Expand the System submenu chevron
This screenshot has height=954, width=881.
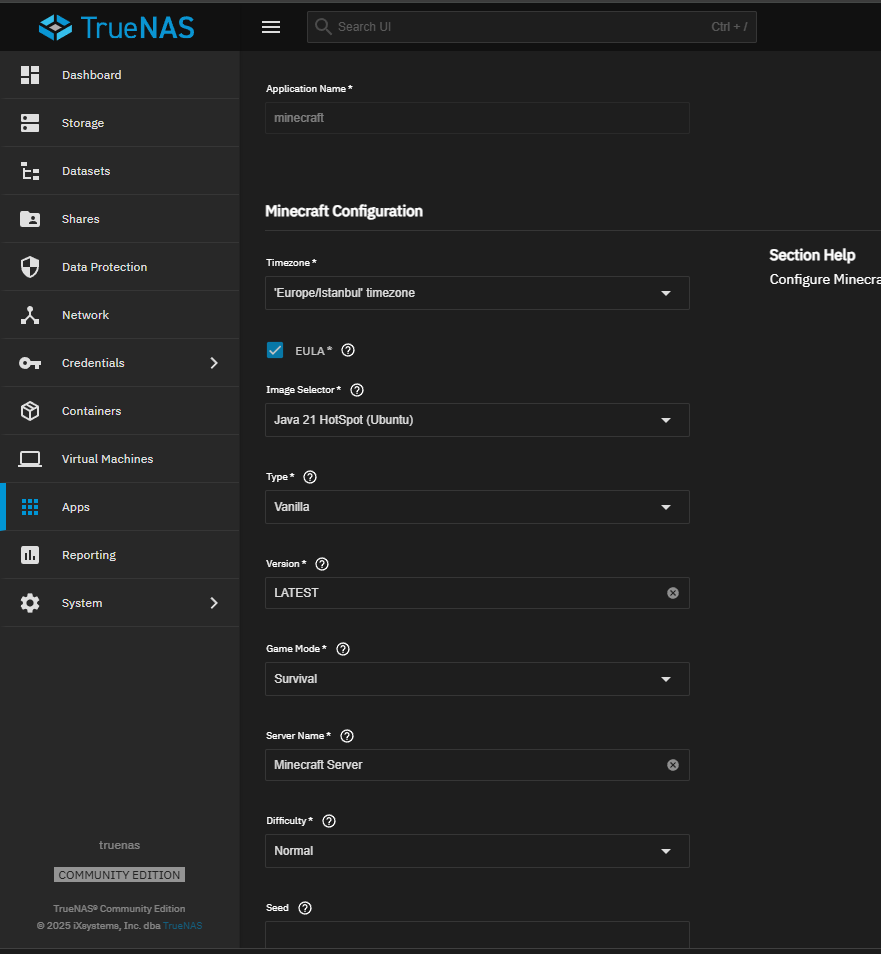[x=214, y=603]
